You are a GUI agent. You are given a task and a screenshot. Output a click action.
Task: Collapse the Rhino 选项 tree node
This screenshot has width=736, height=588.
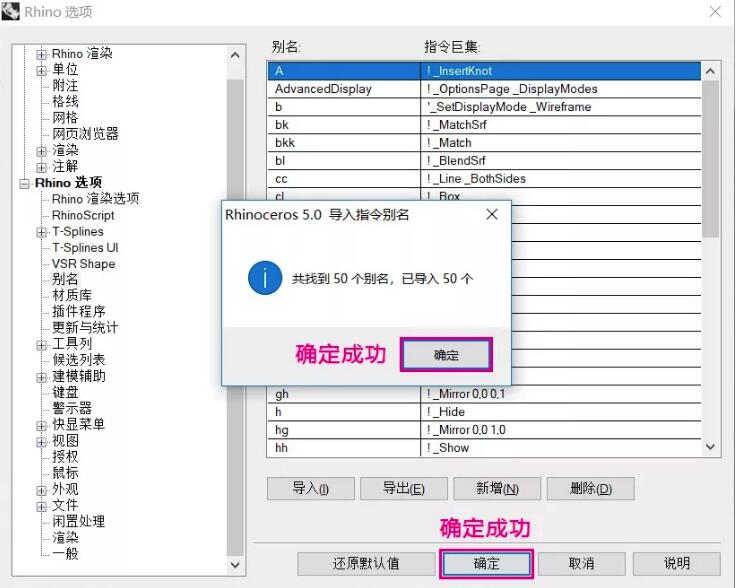[x=24, y=183]
